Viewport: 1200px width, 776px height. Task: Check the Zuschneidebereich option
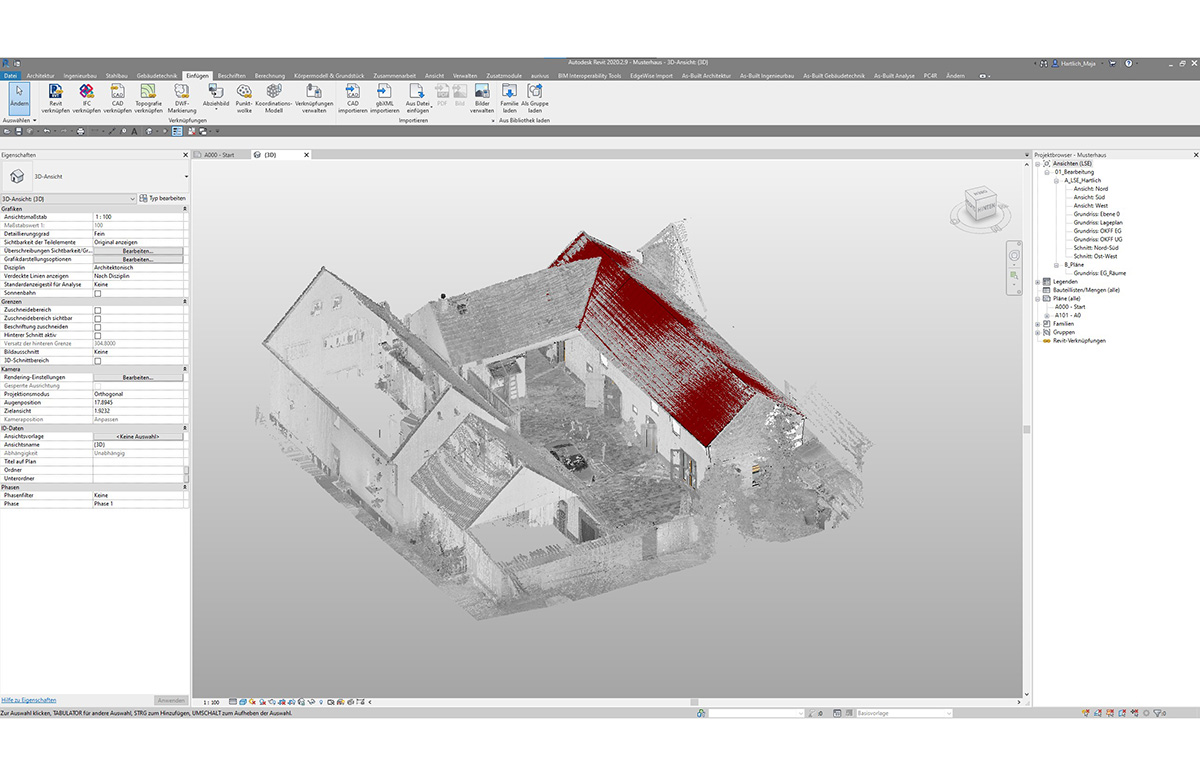click(98, 310)
